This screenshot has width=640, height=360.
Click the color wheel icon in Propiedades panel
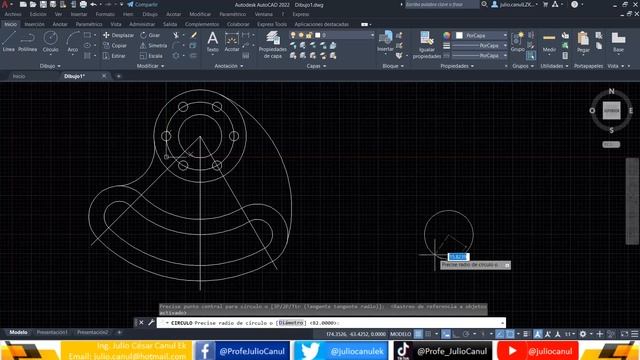(447, 36)
